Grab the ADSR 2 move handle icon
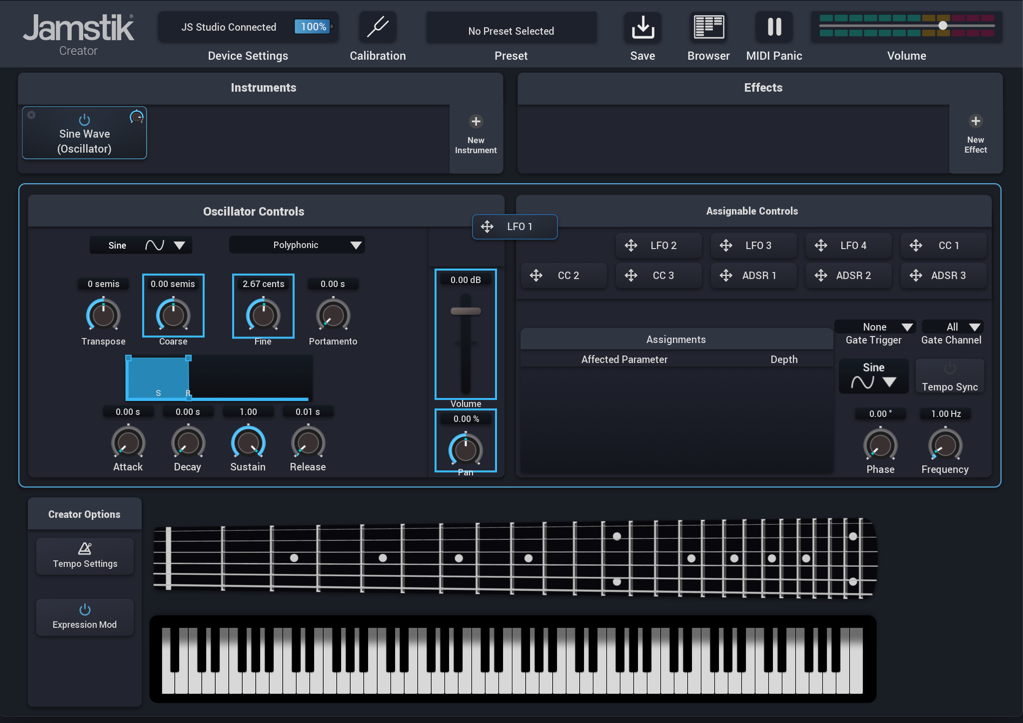This screenshot has height=723, width=1023. [821, 275]
